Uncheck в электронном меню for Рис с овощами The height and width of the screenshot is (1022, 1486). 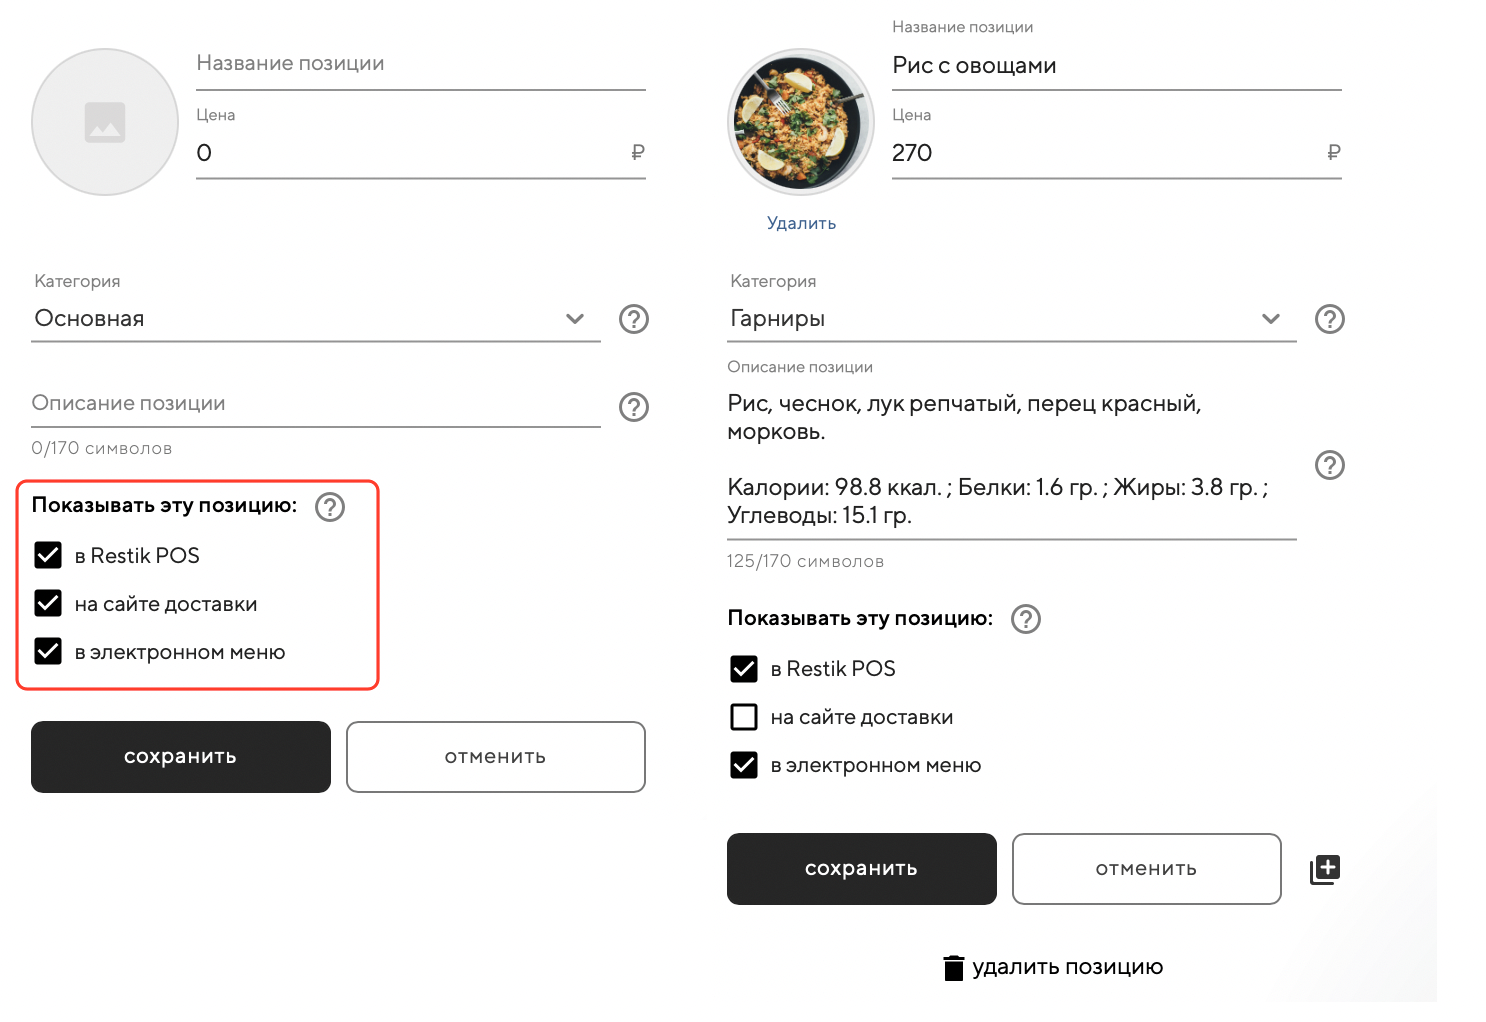click(744, 765)
